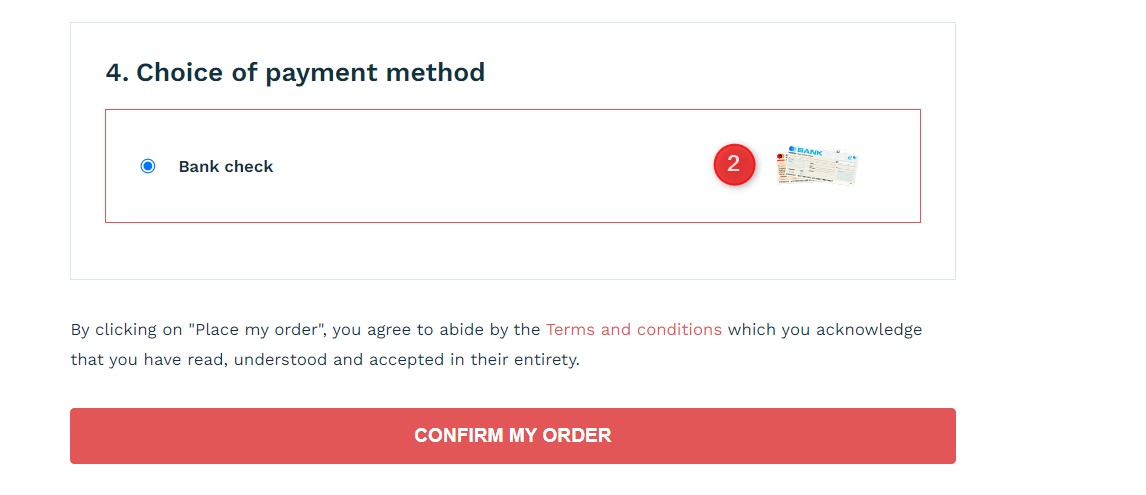Click the red number 2 badge

734,165
